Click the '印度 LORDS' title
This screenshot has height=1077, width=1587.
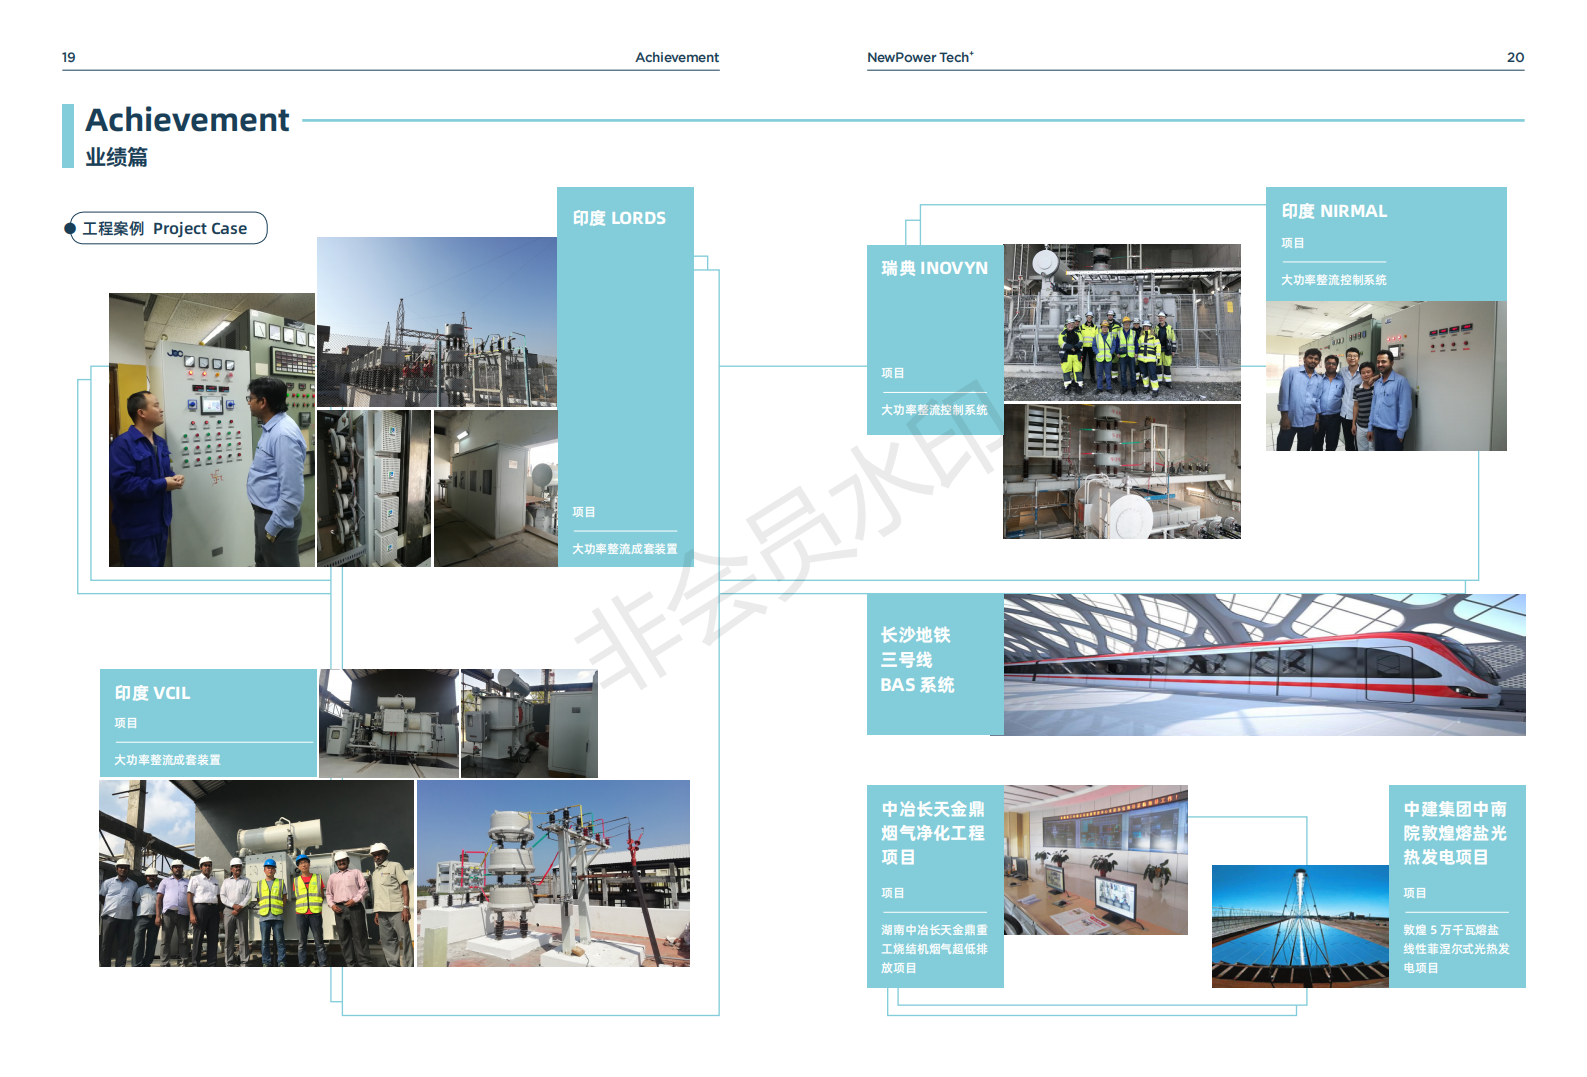pyautogui.click(x=619, y=218)
